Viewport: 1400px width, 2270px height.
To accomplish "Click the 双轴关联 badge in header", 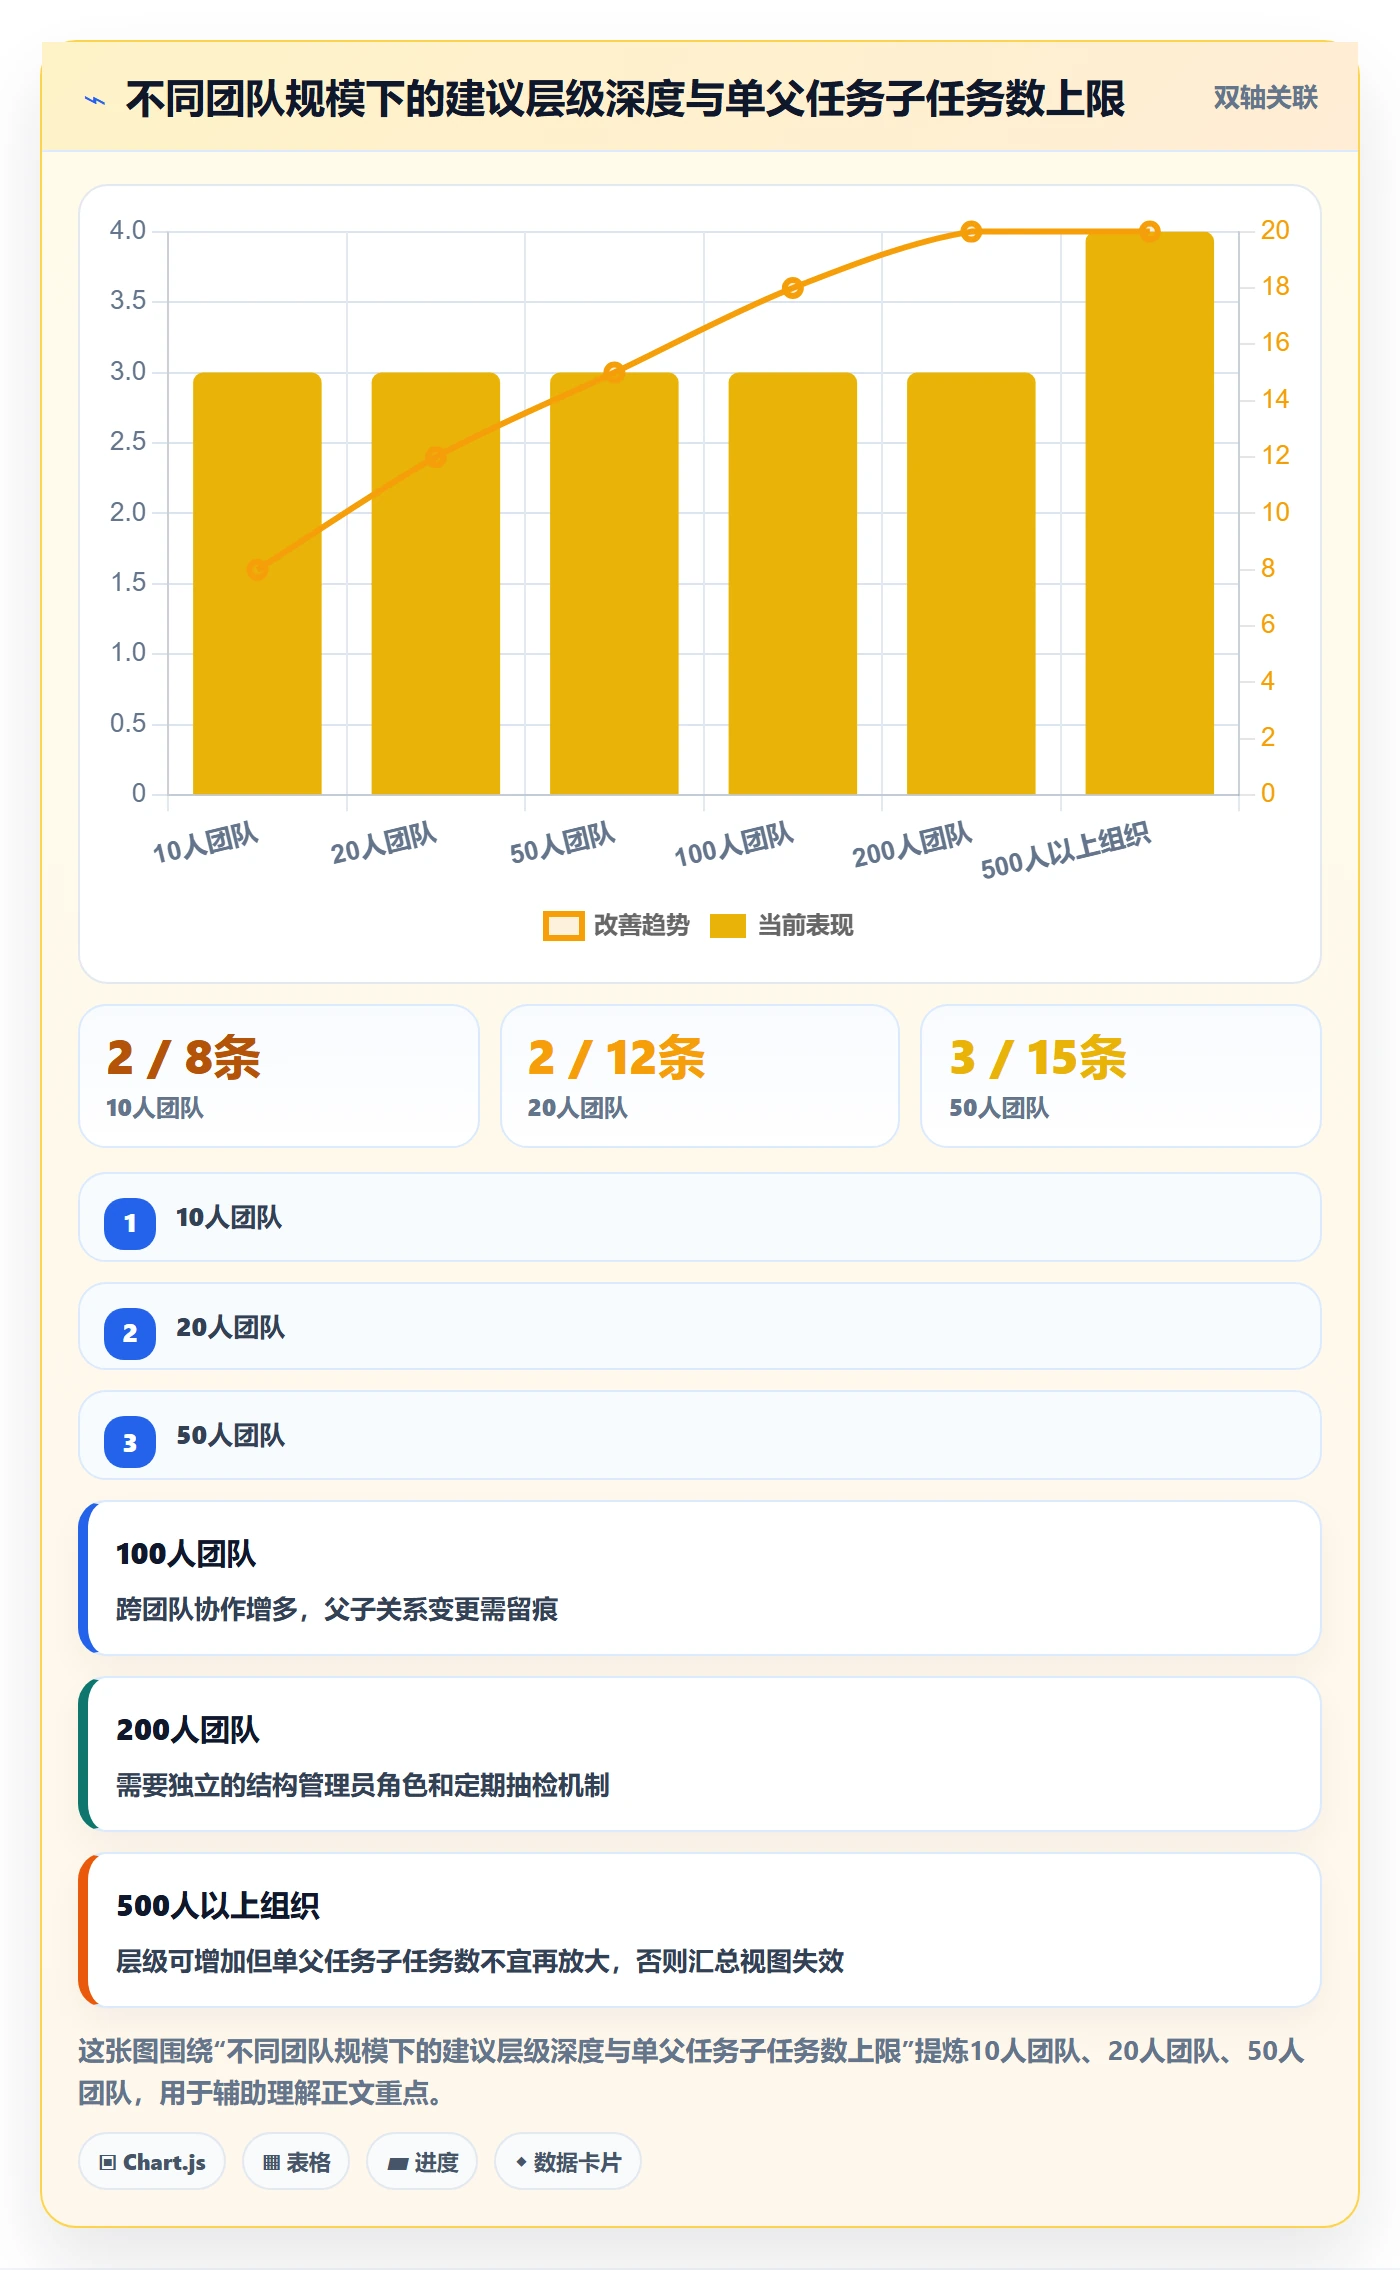I will pyautogui.click(x=1265, y=98).
